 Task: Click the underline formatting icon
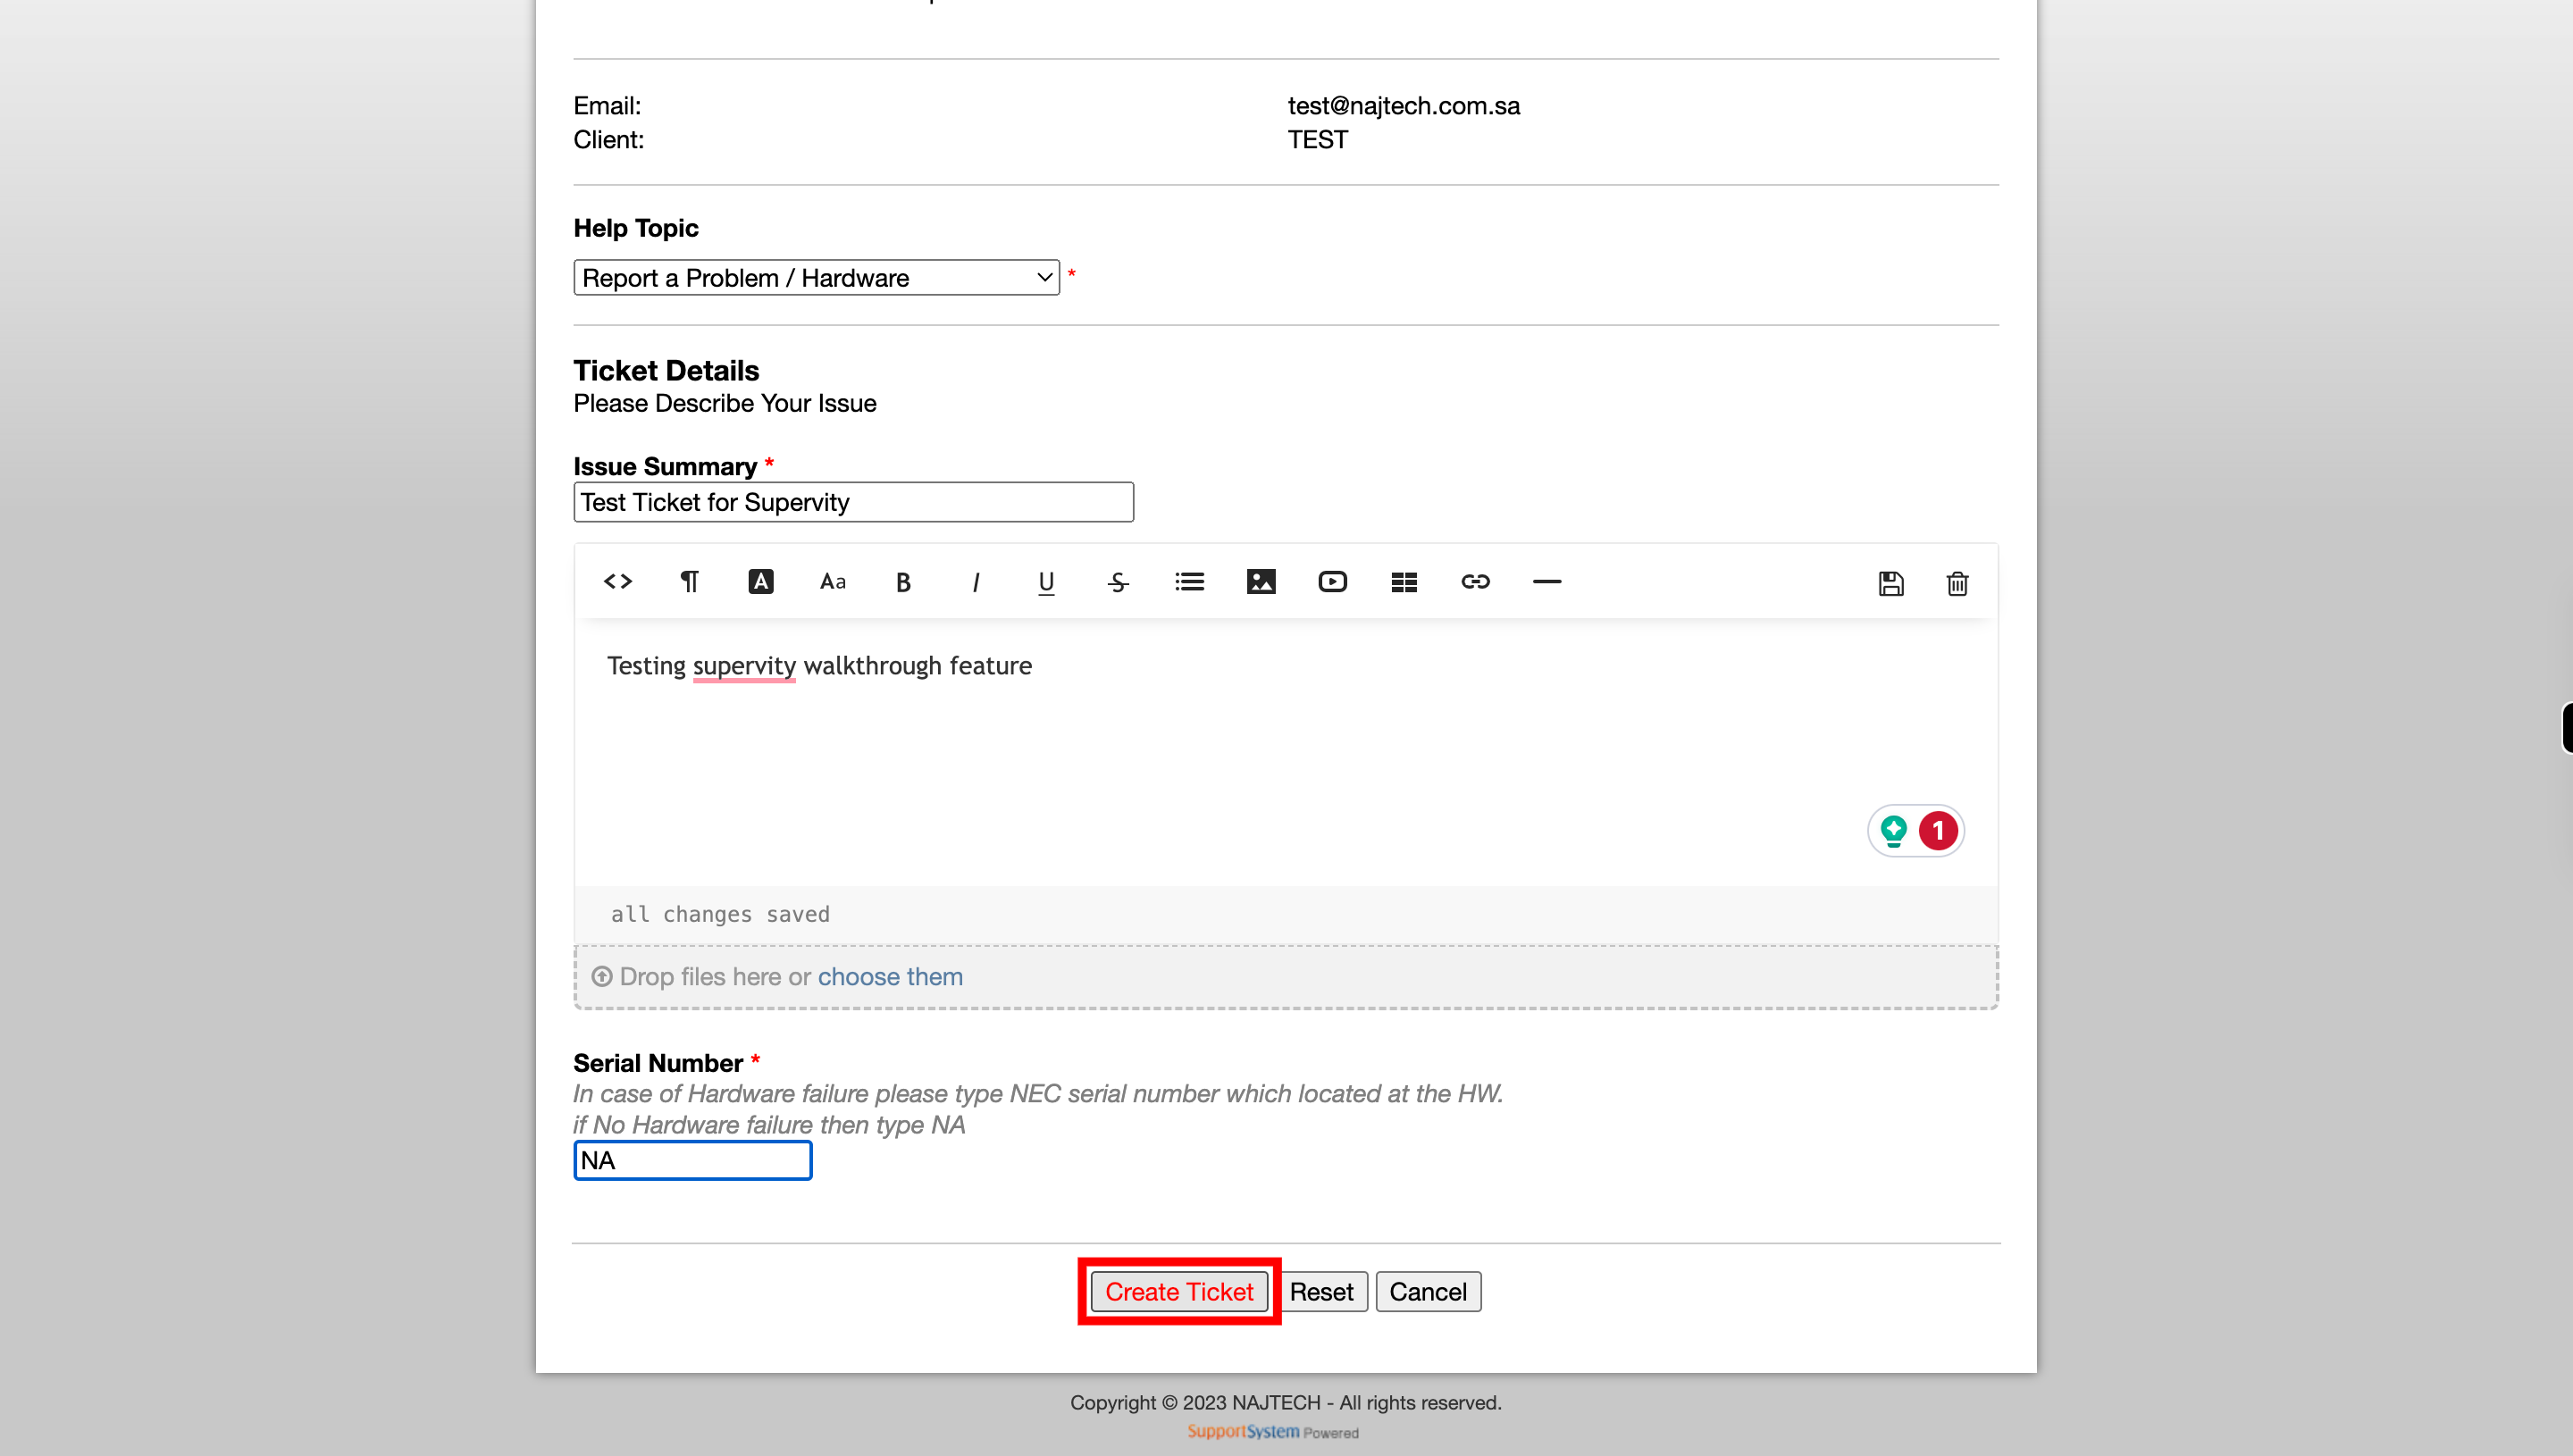pos(1046,582)
